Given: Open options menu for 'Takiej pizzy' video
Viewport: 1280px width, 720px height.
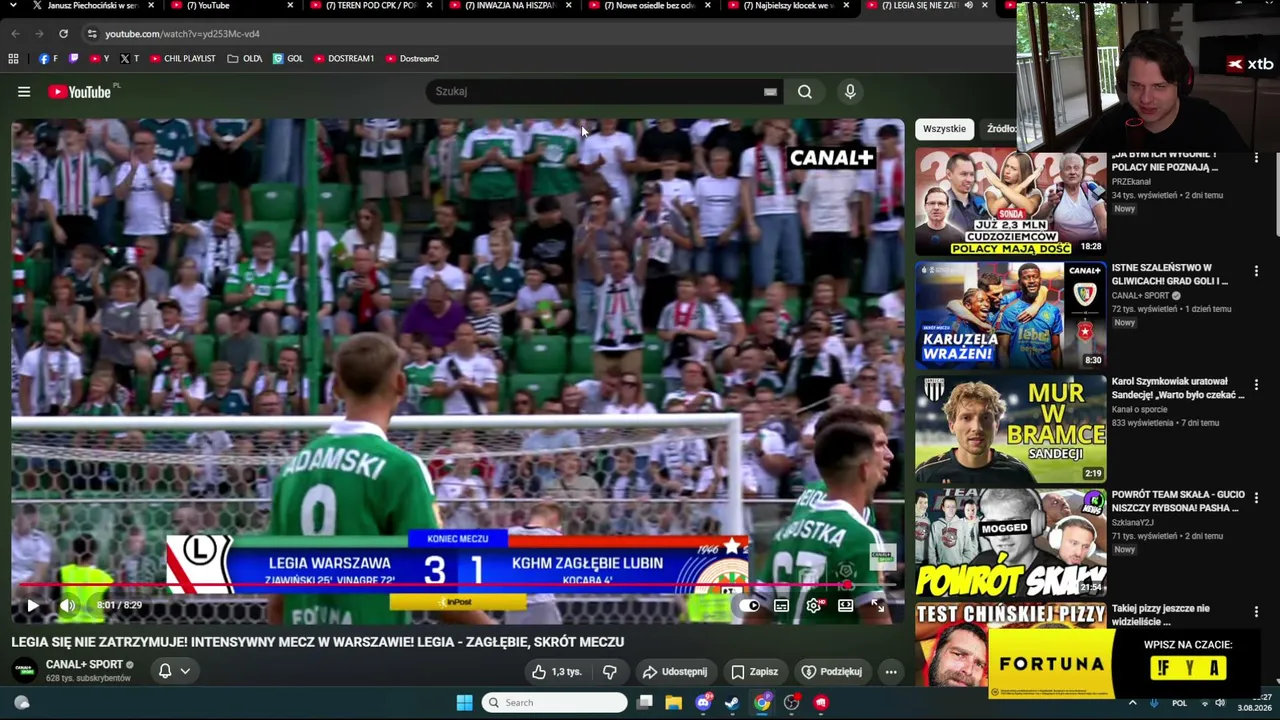Looking at the screenshot, I should (x=1256, y=612).
